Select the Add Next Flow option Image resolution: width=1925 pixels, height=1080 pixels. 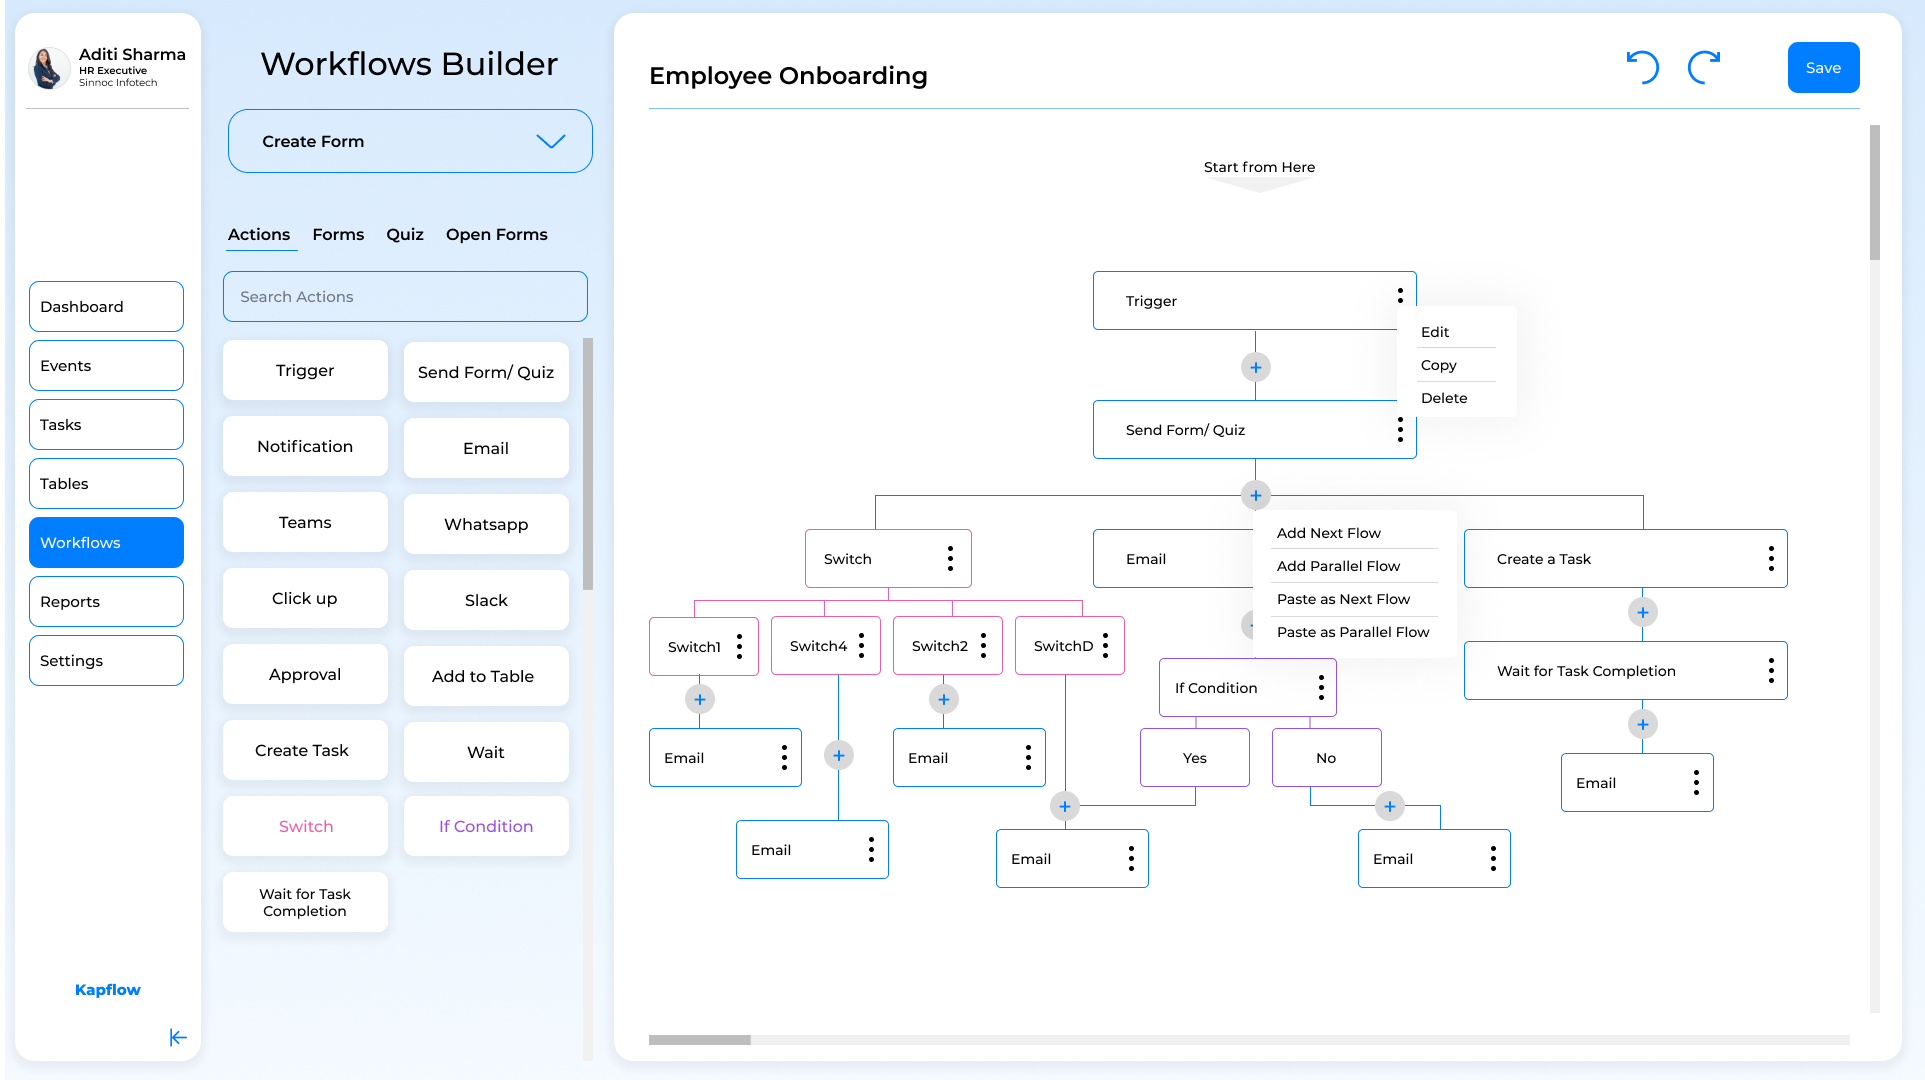pos(1327,533)
